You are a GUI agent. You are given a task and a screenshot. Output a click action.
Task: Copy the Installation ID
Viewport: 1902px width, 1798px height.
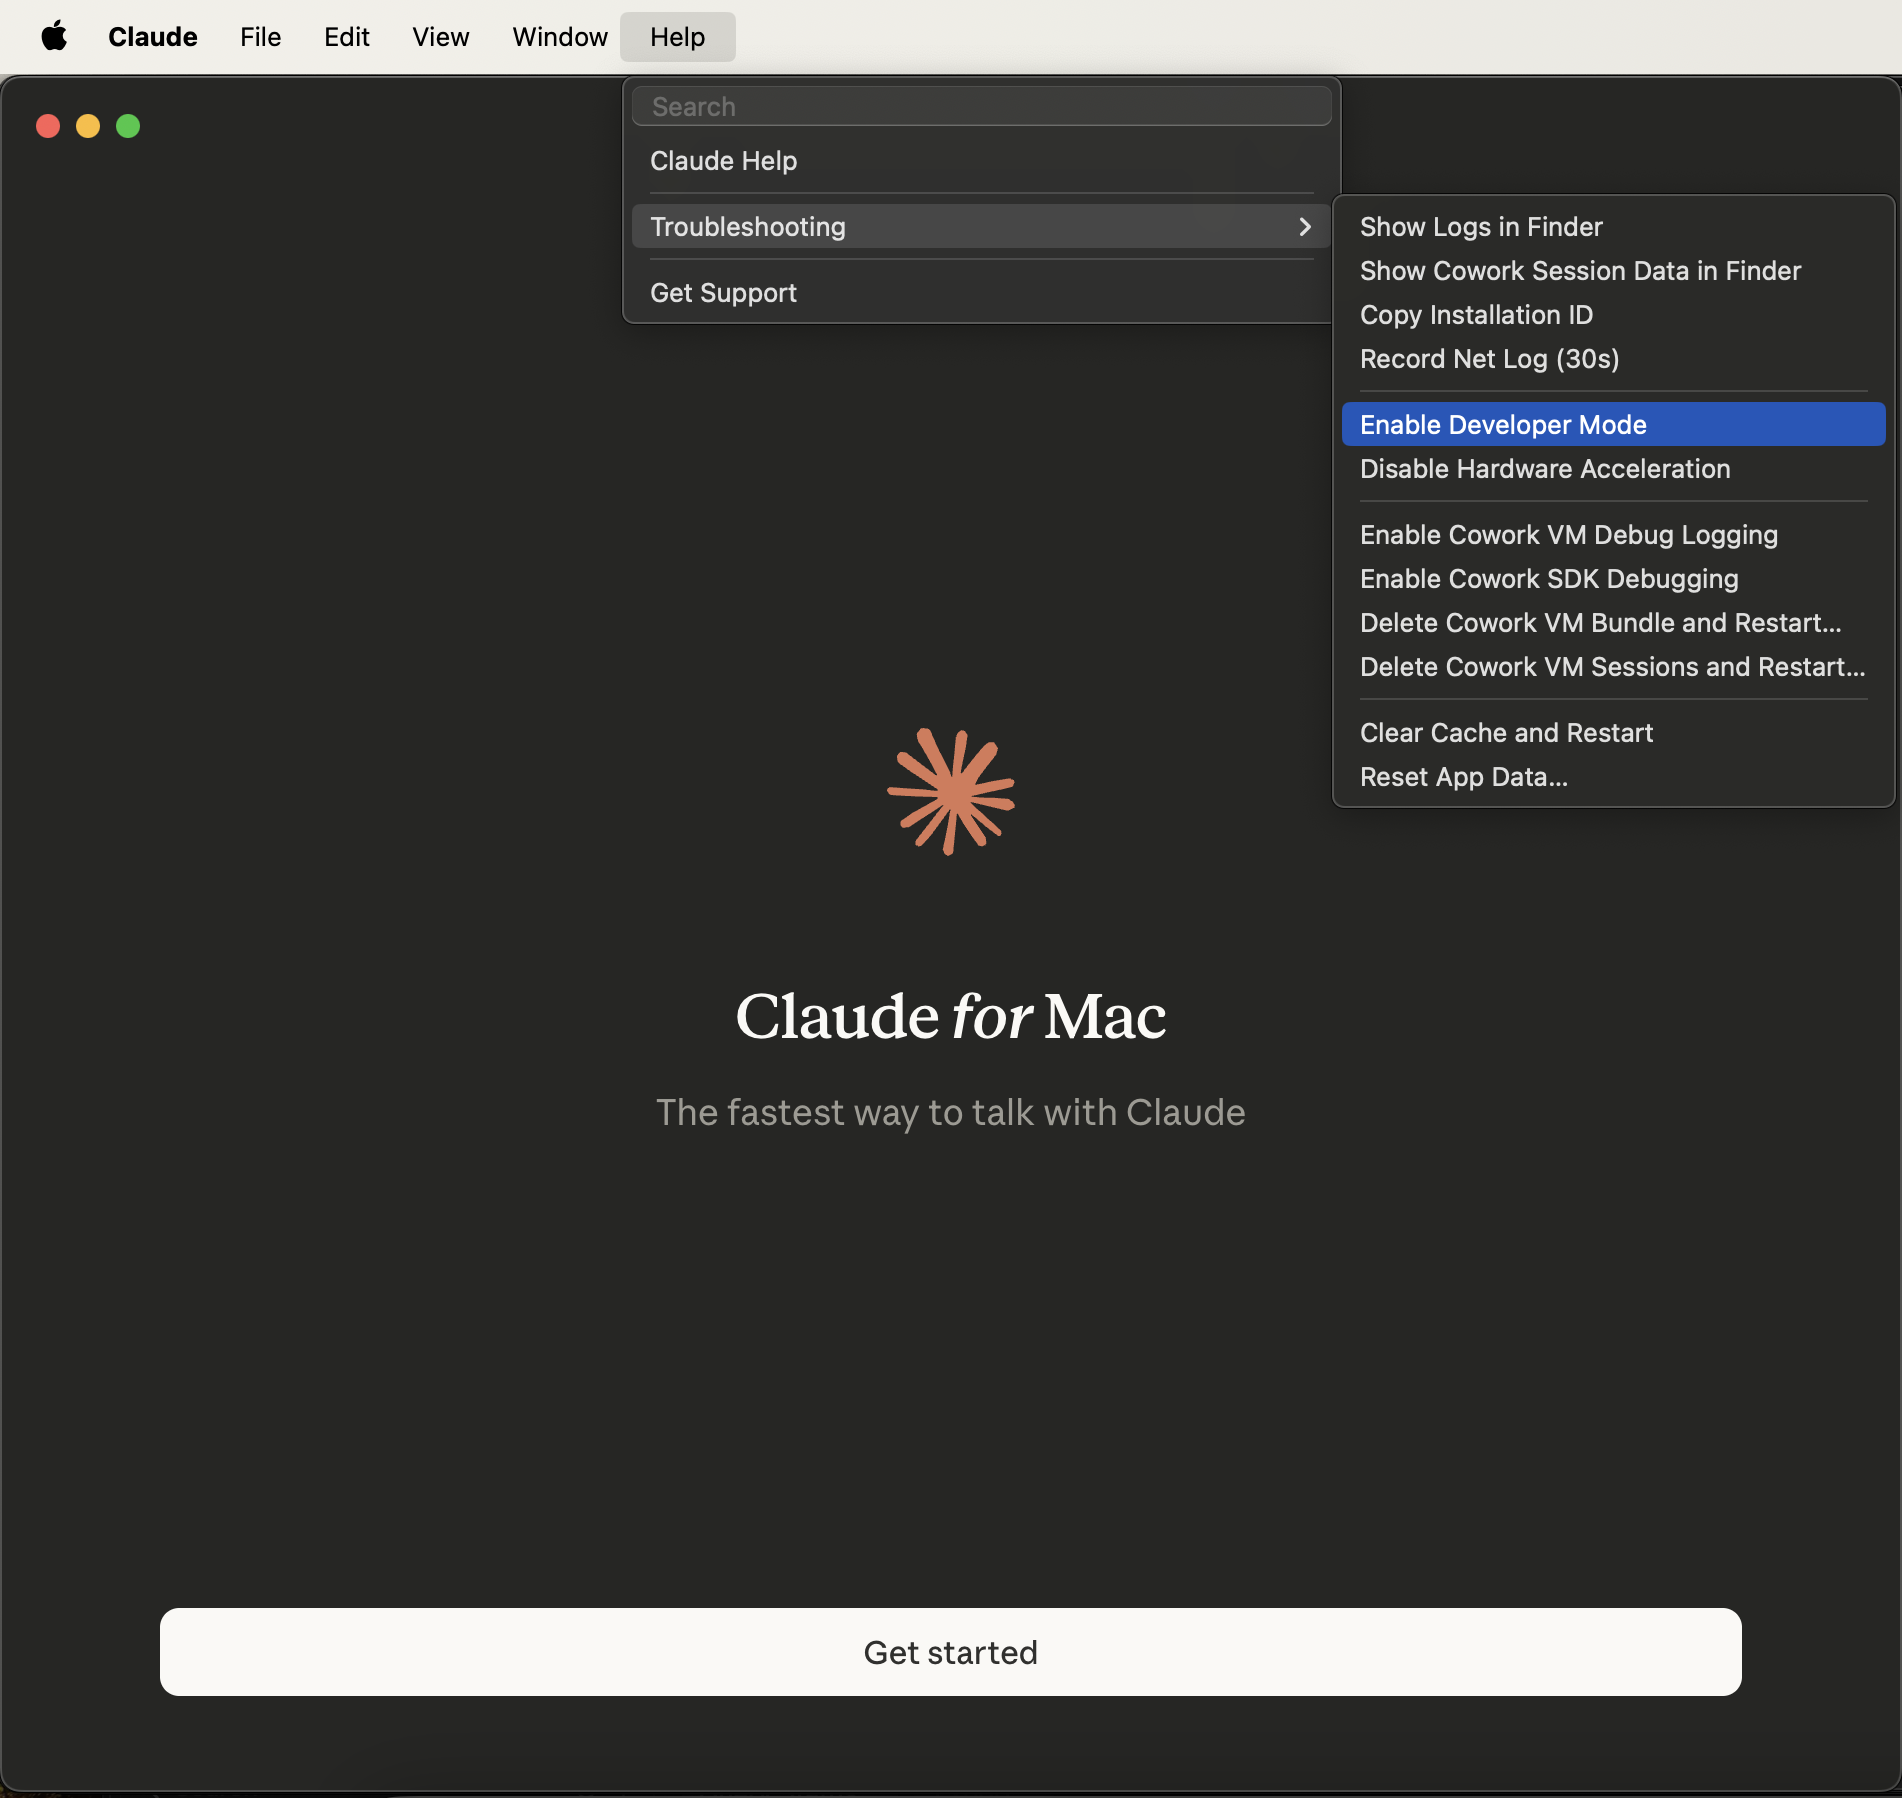1476,314
